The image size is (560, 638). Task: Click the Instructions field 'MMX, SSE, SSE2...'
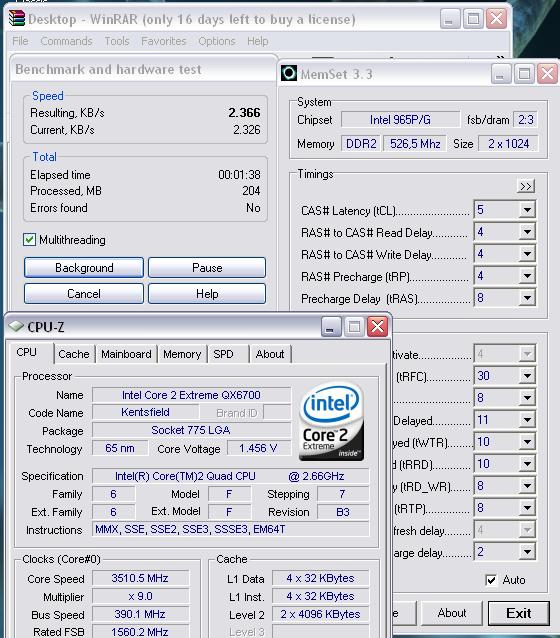point(230,529)
